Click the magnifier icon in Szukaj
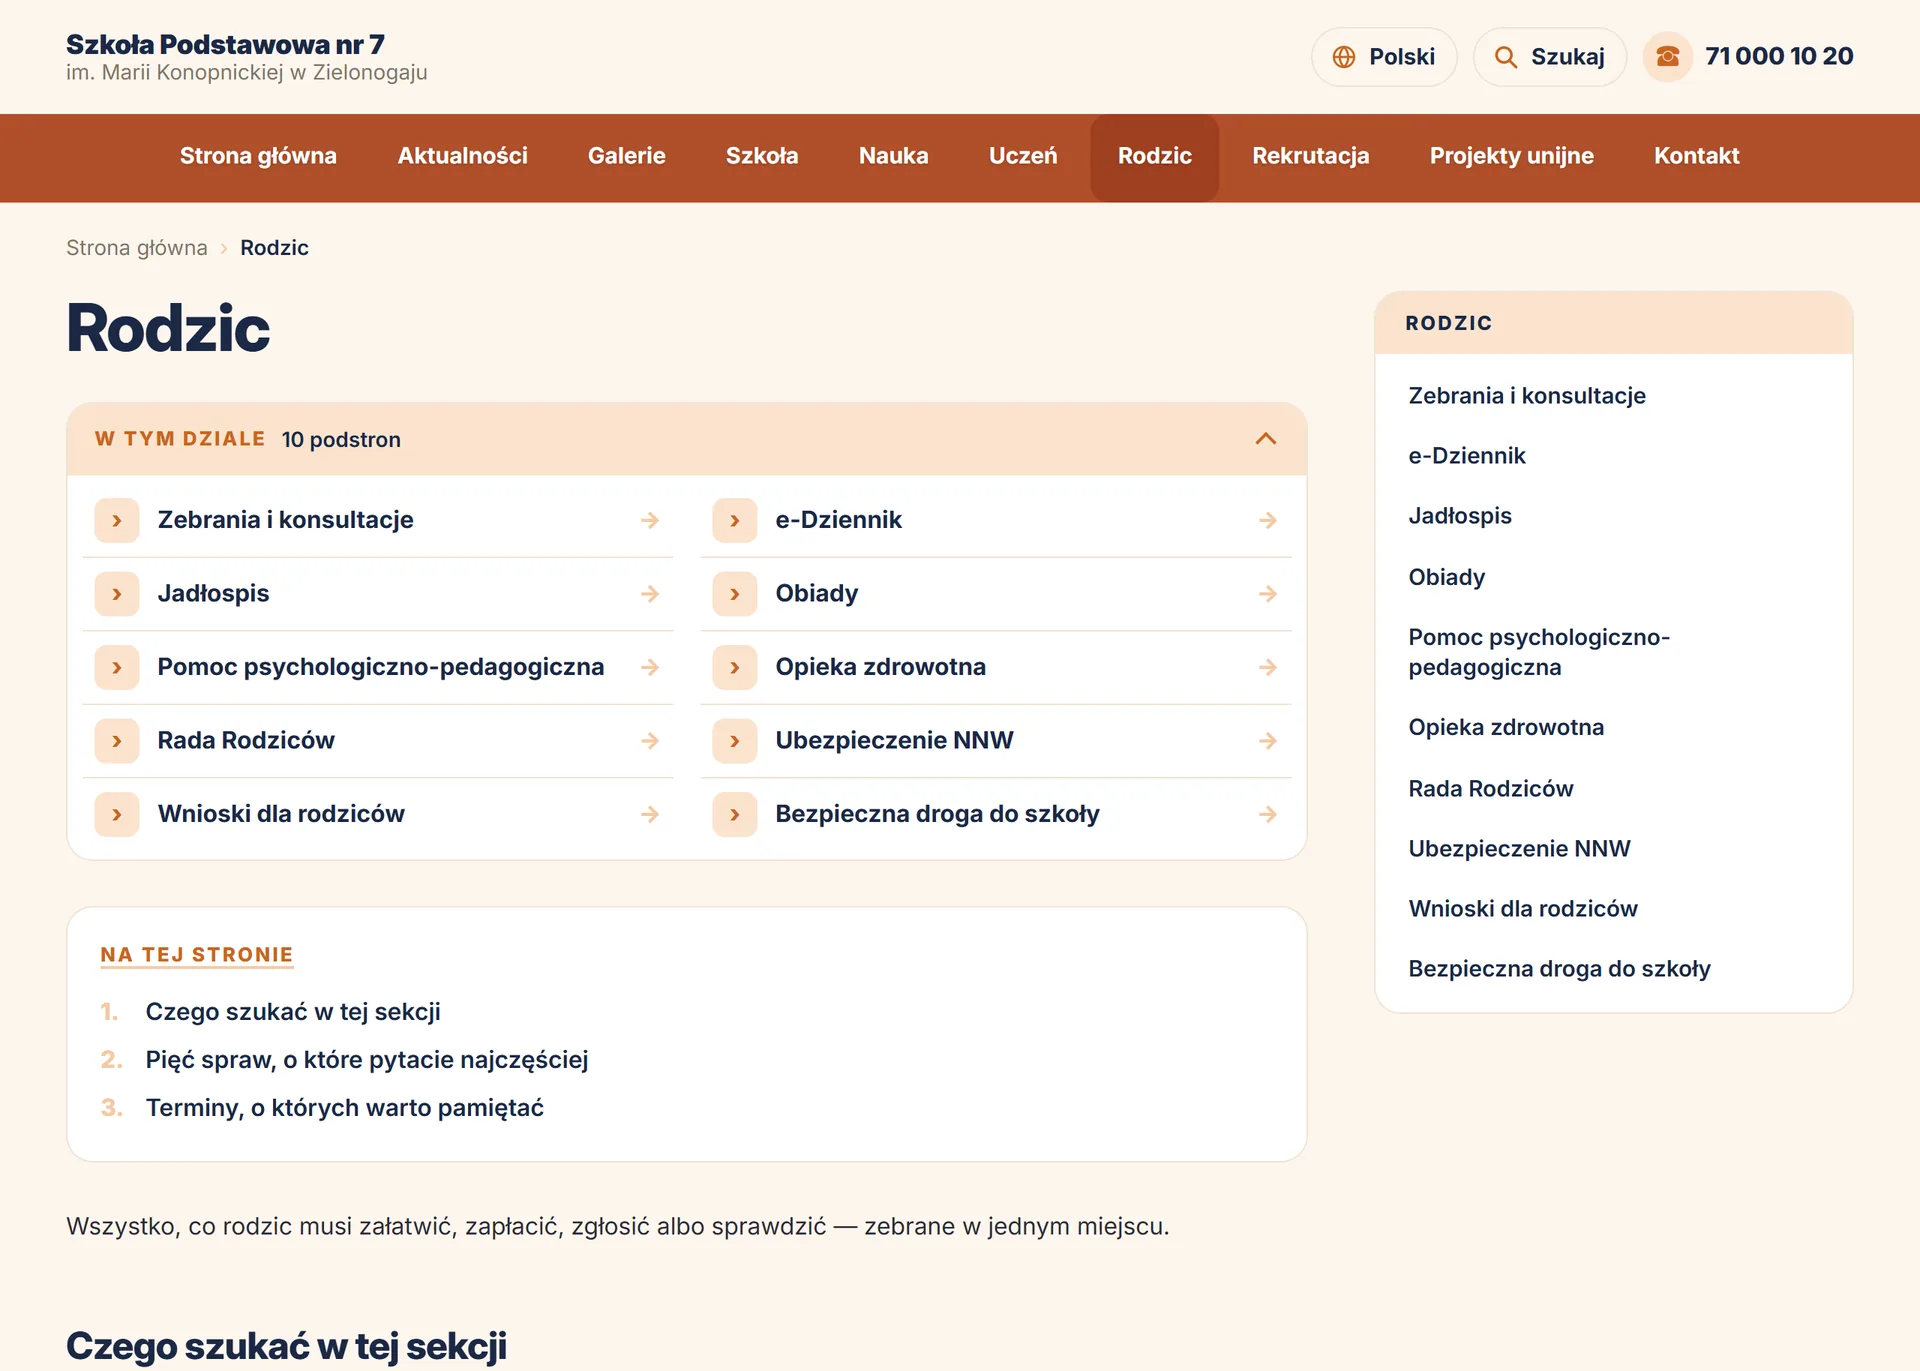Image resolution: width=1920 pixels, height=1371 pixels. click(x=1506, y=57)
